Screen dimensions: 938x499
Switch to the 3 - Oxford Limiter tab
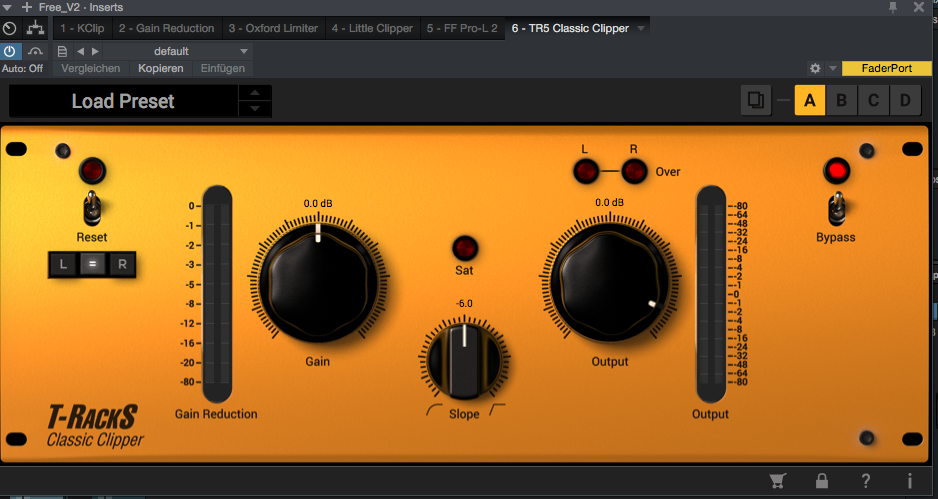click(x=273, y=28)
